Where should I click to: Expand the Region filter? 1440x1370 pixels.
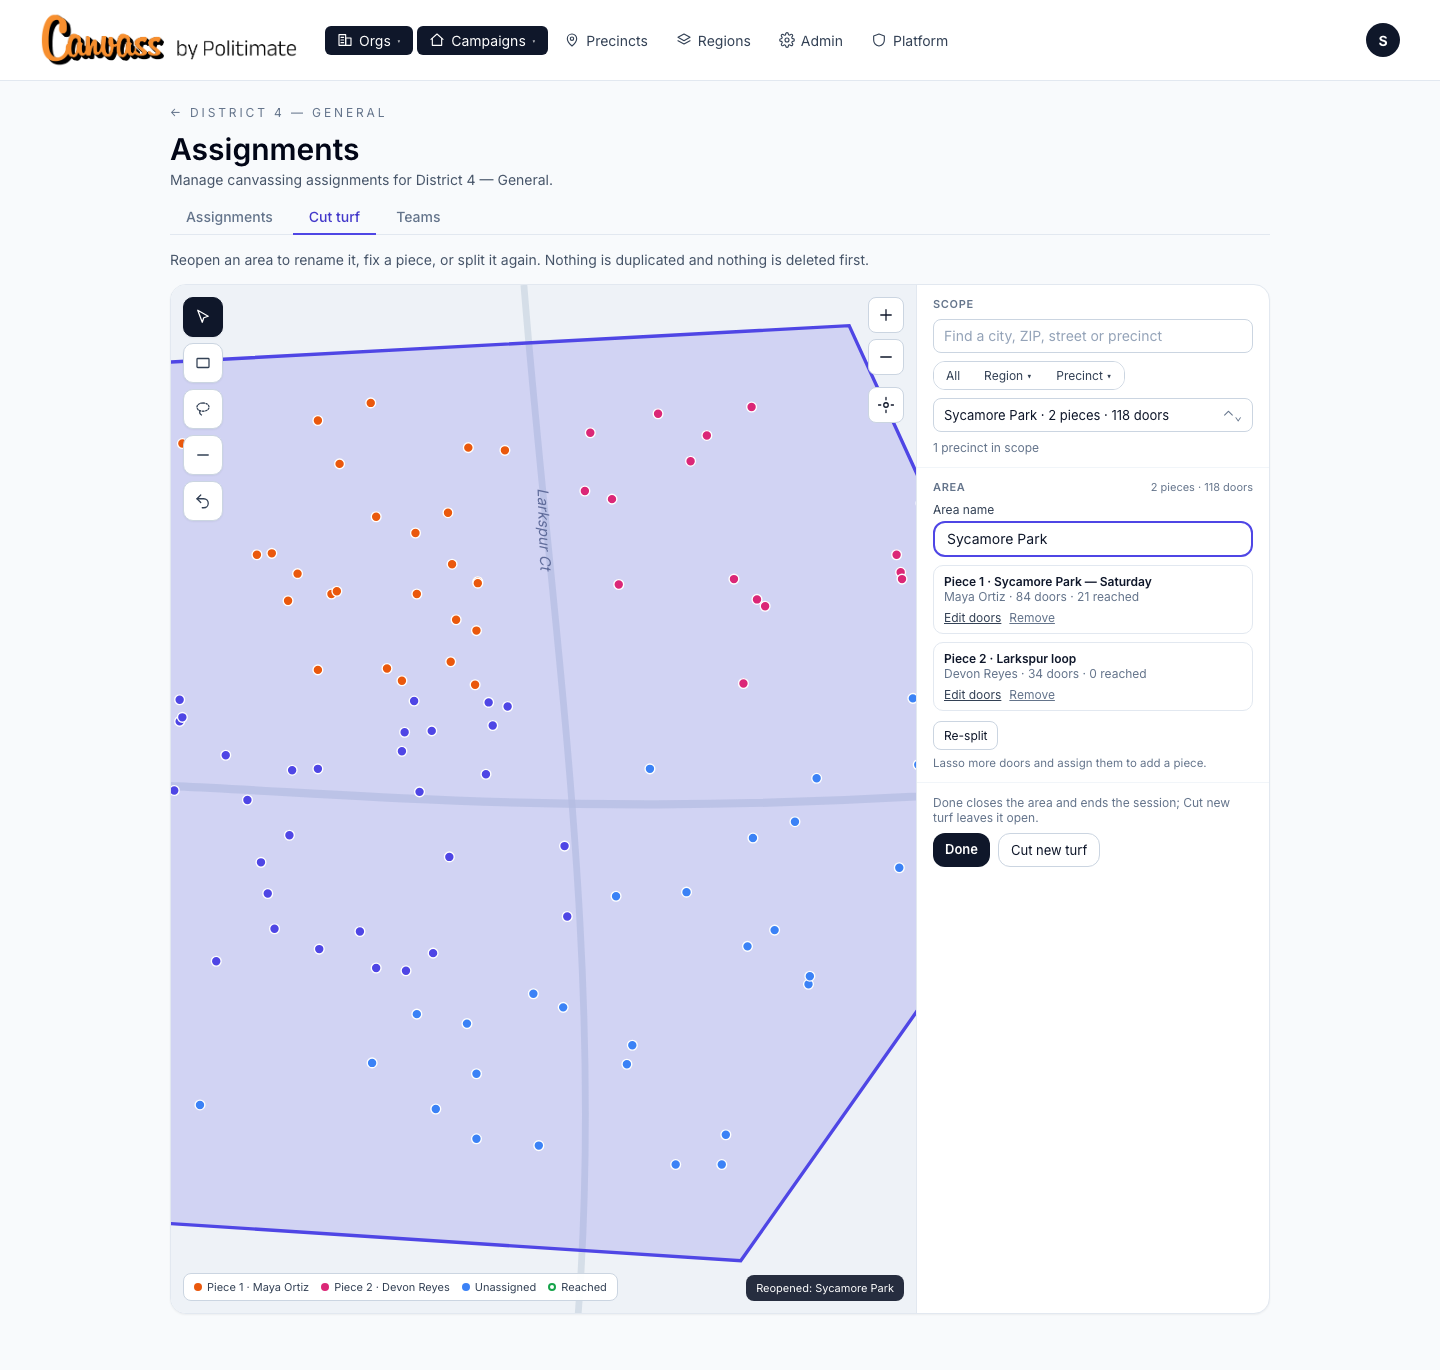1007,376
